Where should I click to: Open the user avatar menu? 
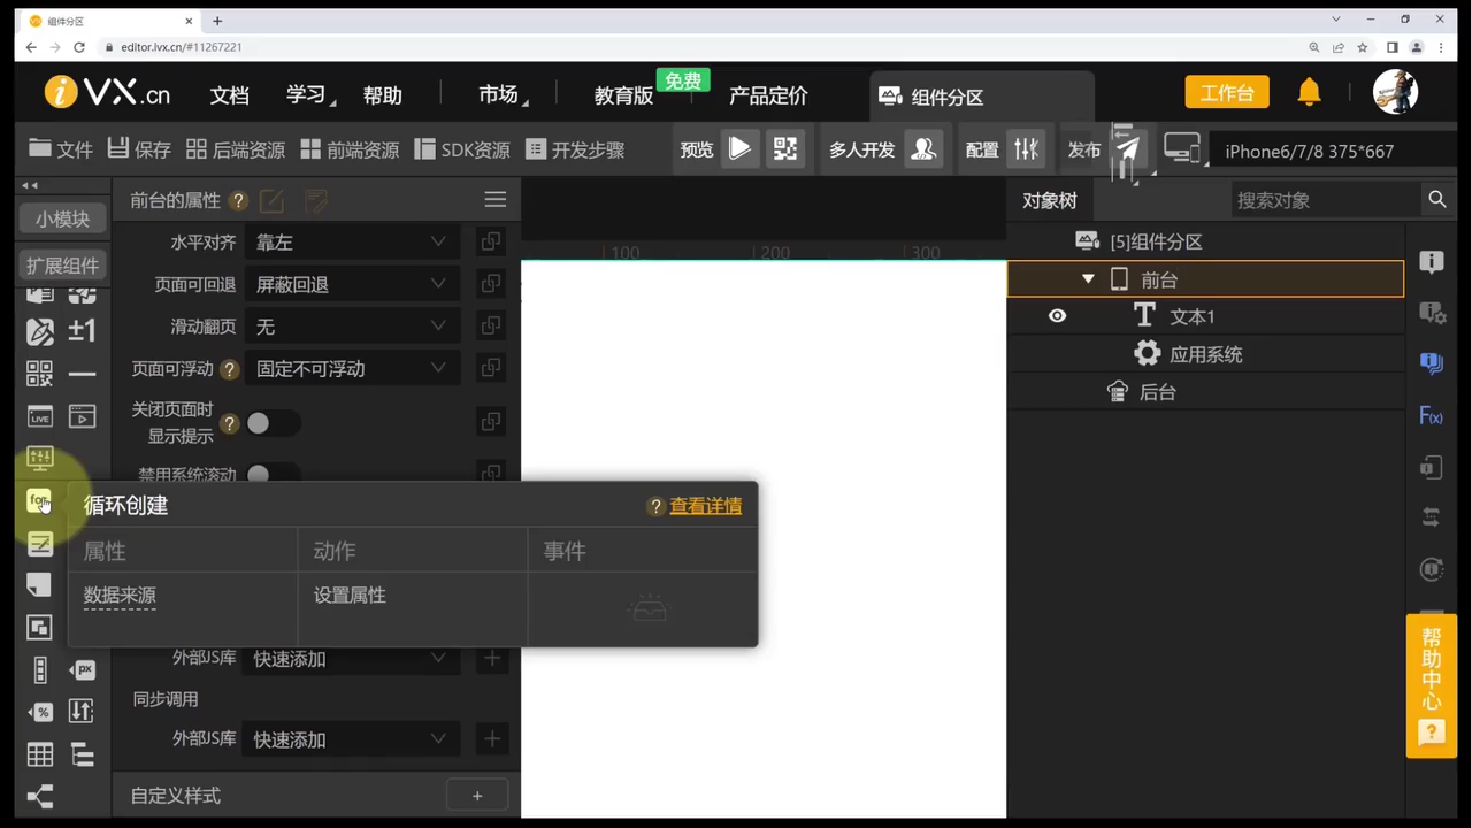tap(1395, 92)
